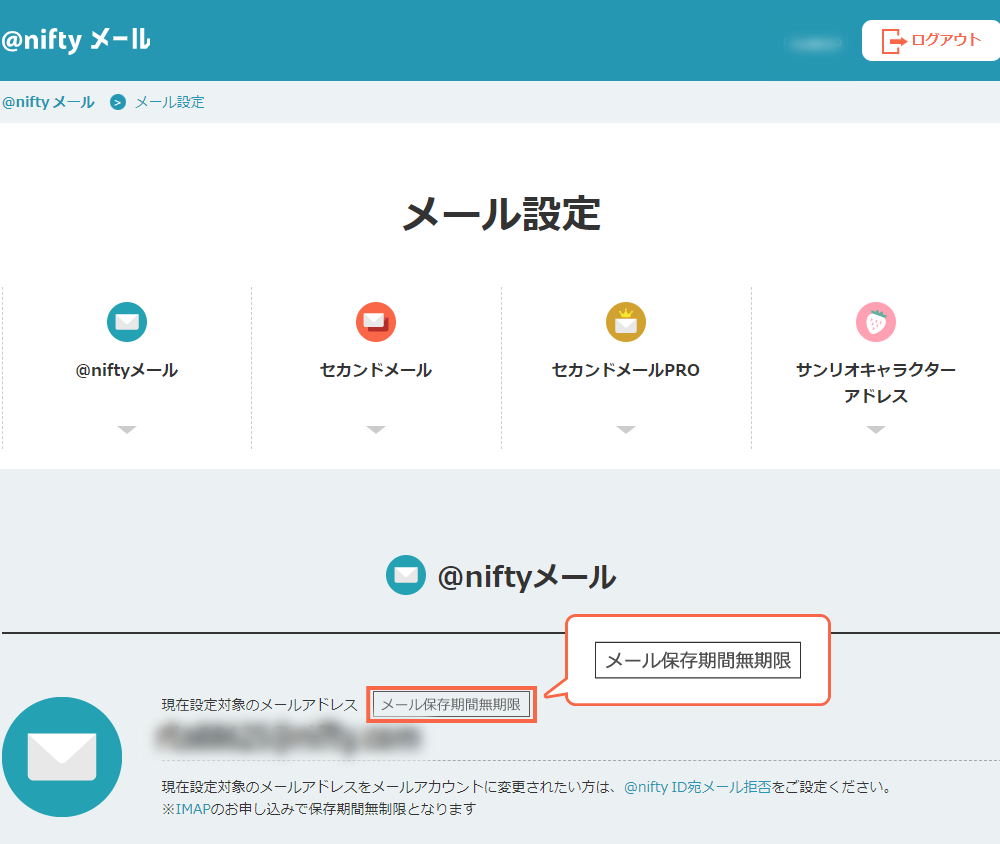Expand the arrow under セカンドメール
Screen dimensions: 1000x844
point(376,429)
